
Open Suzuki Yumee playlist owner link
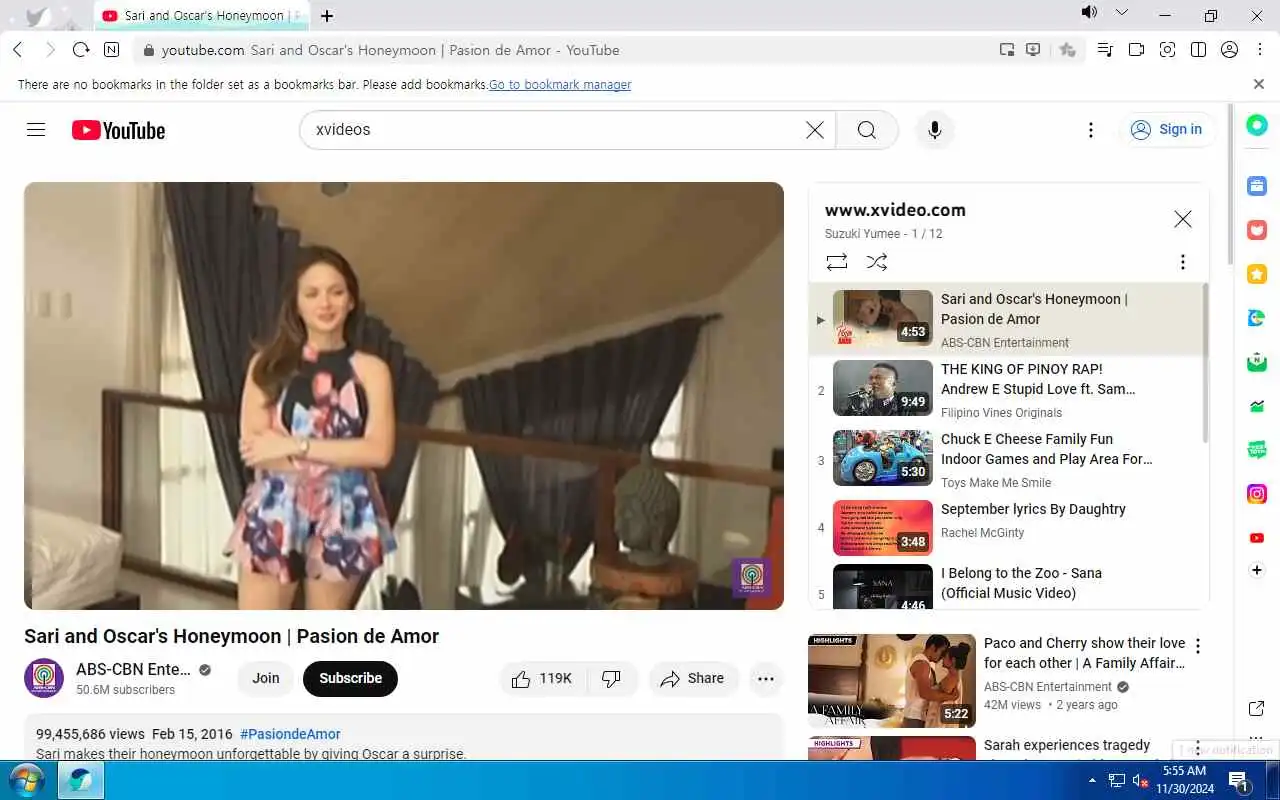[862, 234]
